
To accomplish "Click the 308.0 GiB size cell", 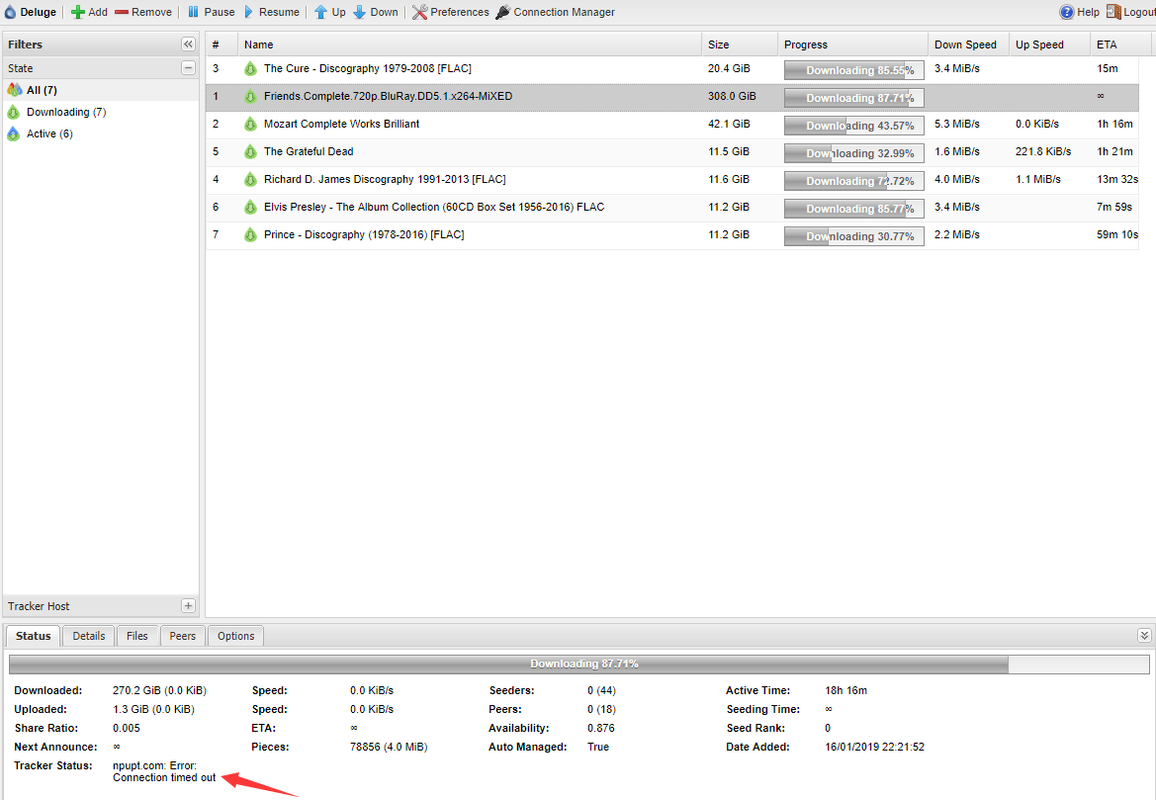I will 732,96.
